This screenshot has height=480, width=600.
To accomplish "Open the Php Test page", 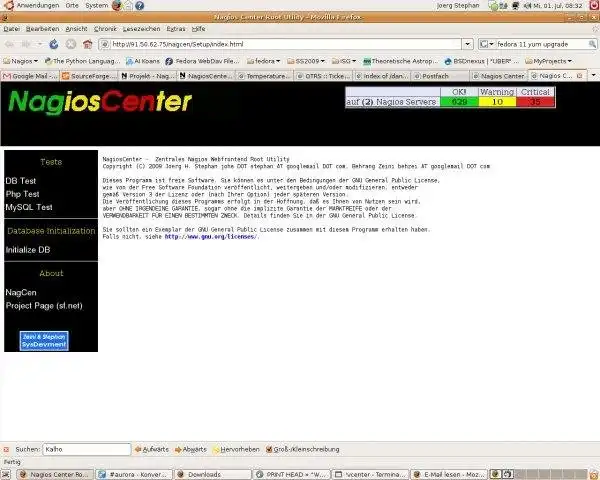I will click(23, 194).
